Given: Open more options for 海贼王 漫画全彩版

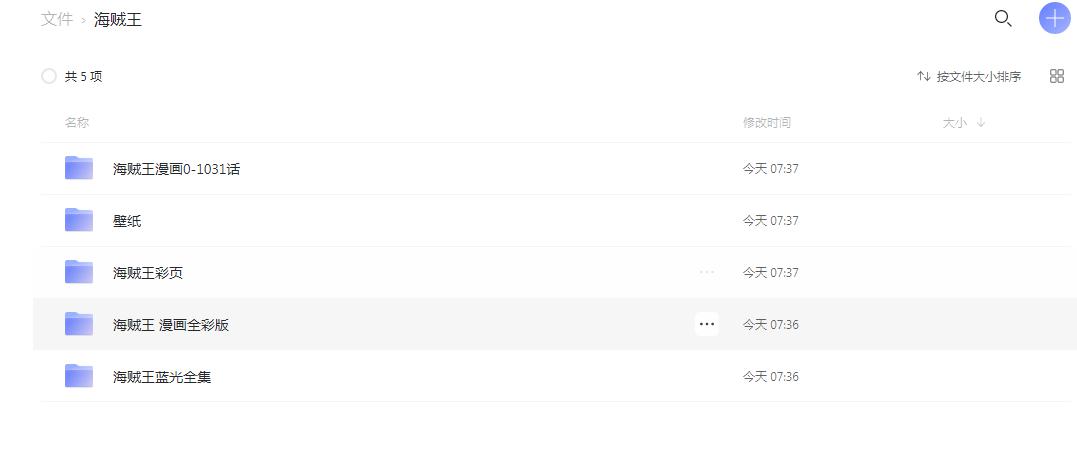Looking at the screenshot, I should click(x=707, y=324).
